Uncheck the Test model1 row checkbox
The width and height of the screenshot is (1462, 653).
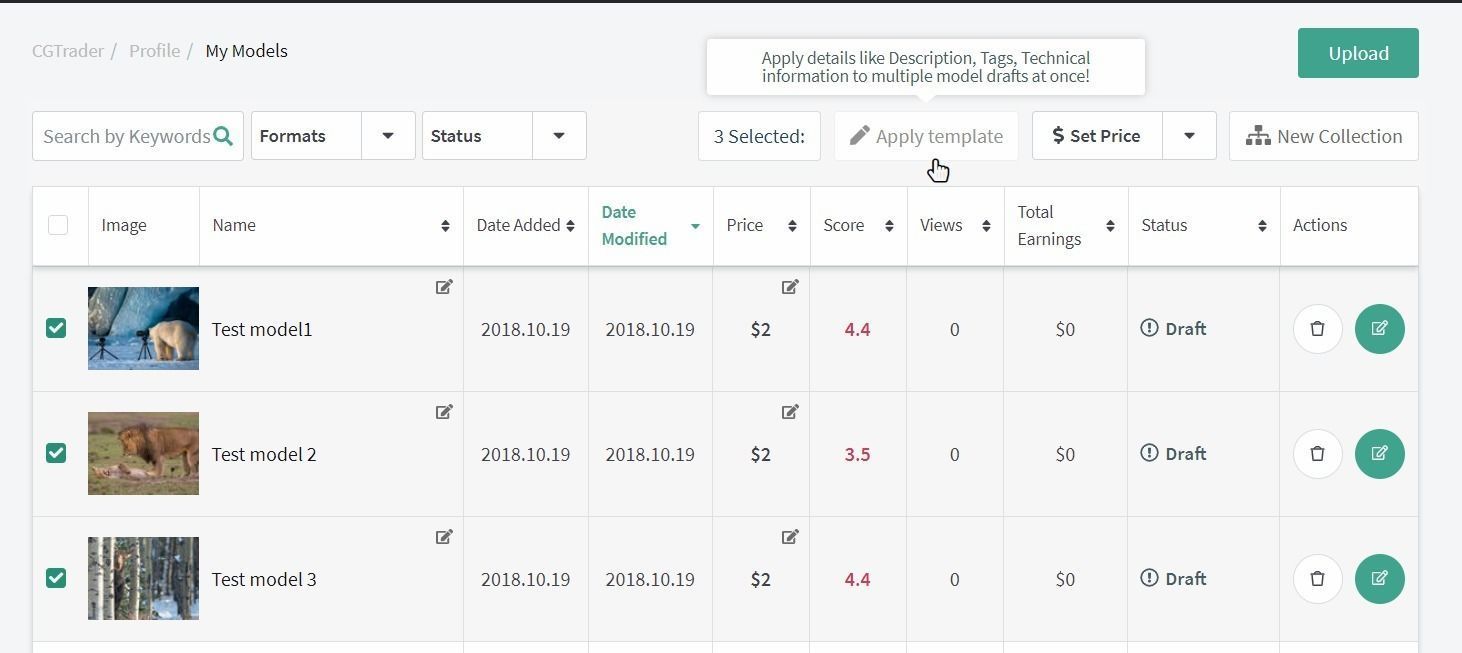point(56,328)
